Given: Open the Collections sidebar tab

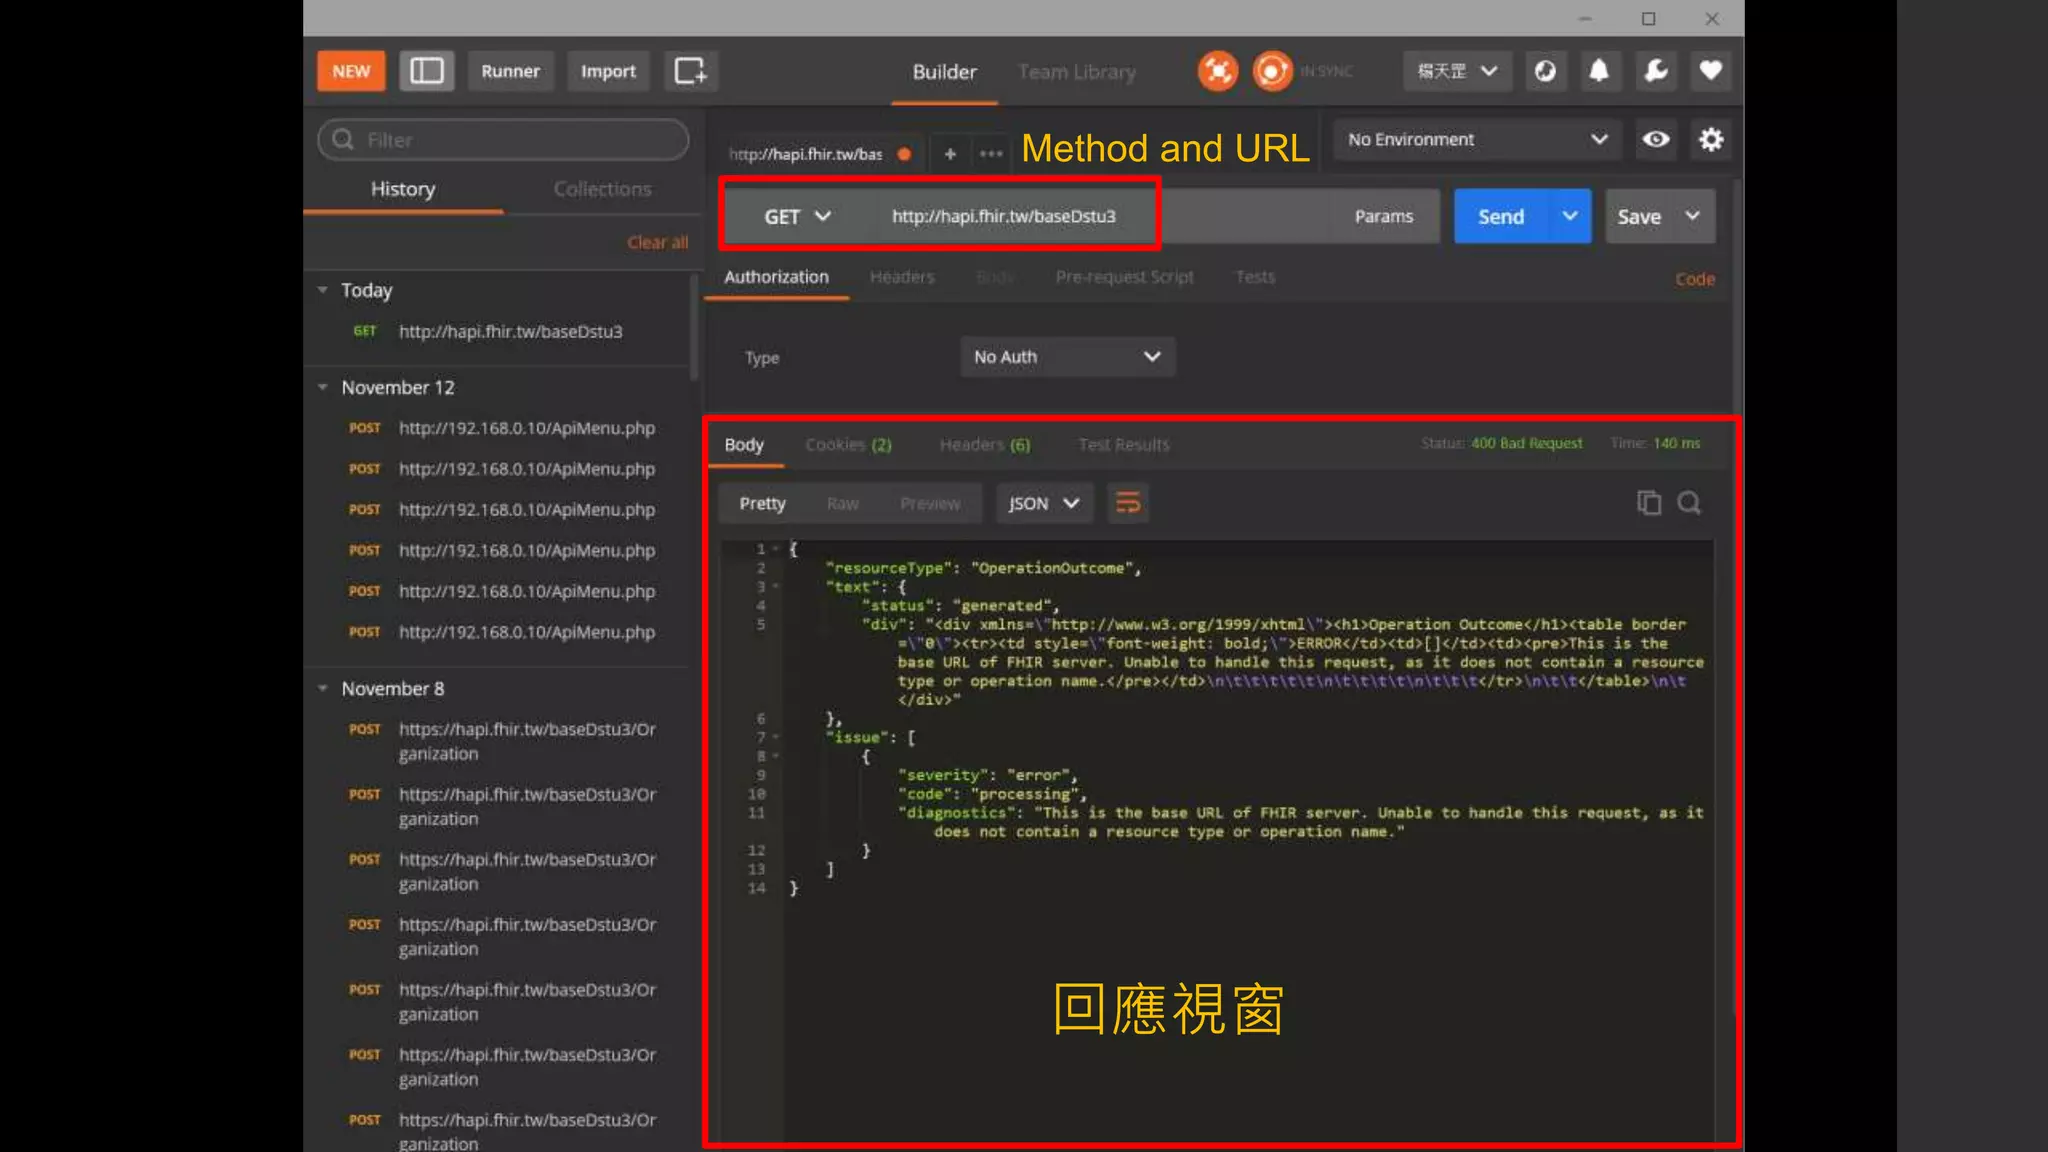Looking at the screenshot, I should pyautogui.click(x=602, y=189).
